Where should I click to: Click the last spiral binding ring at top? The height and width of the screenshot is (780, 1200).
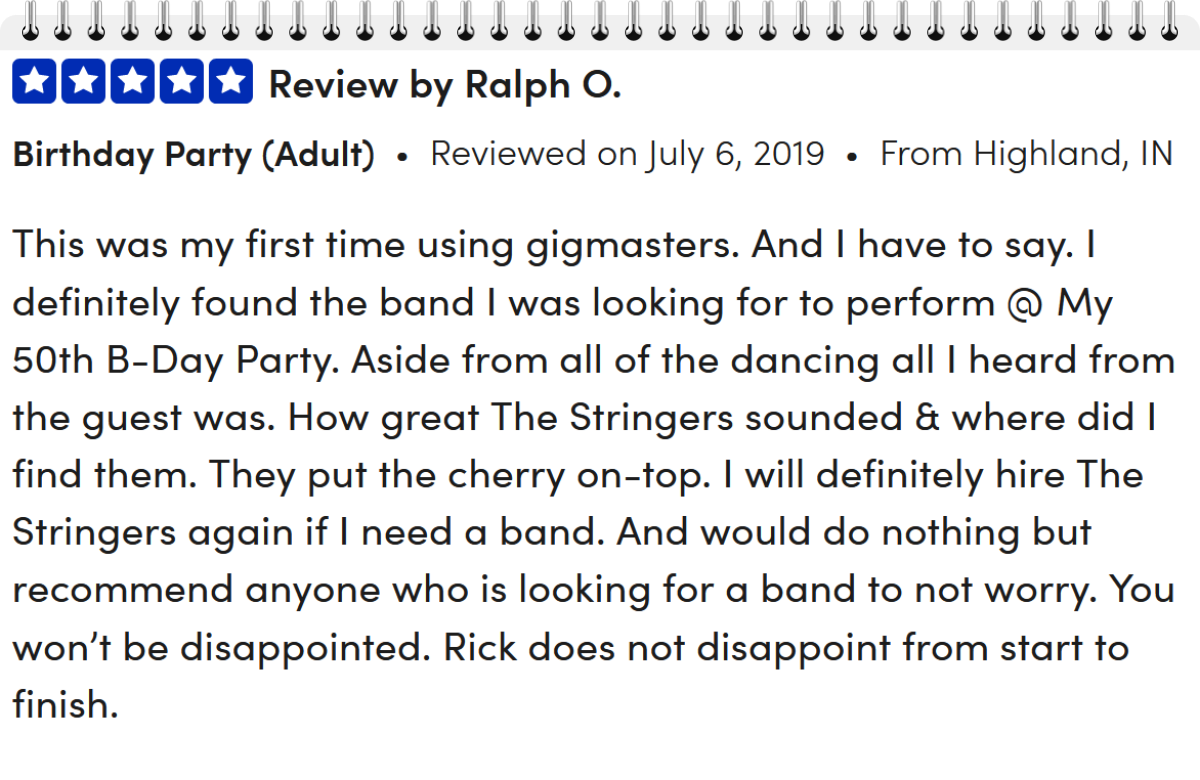(1170, 20)
